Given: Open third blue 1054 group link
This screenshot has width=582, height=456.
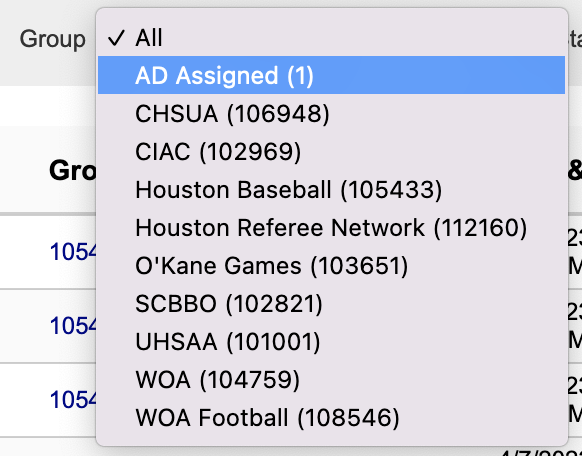Looking at the screenshot, I should click(73, 400).
